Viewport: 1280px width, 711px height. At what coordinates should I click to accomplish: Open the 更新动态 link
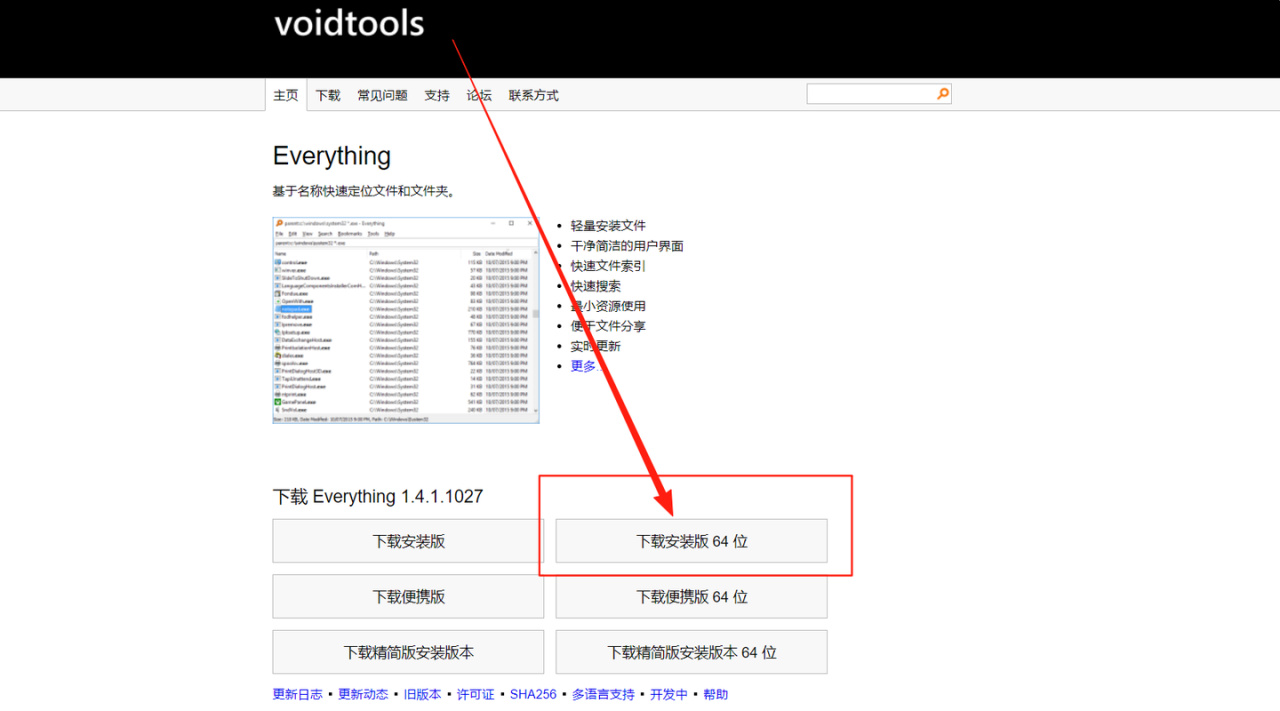pyautogui.click(x=363, y=694)
